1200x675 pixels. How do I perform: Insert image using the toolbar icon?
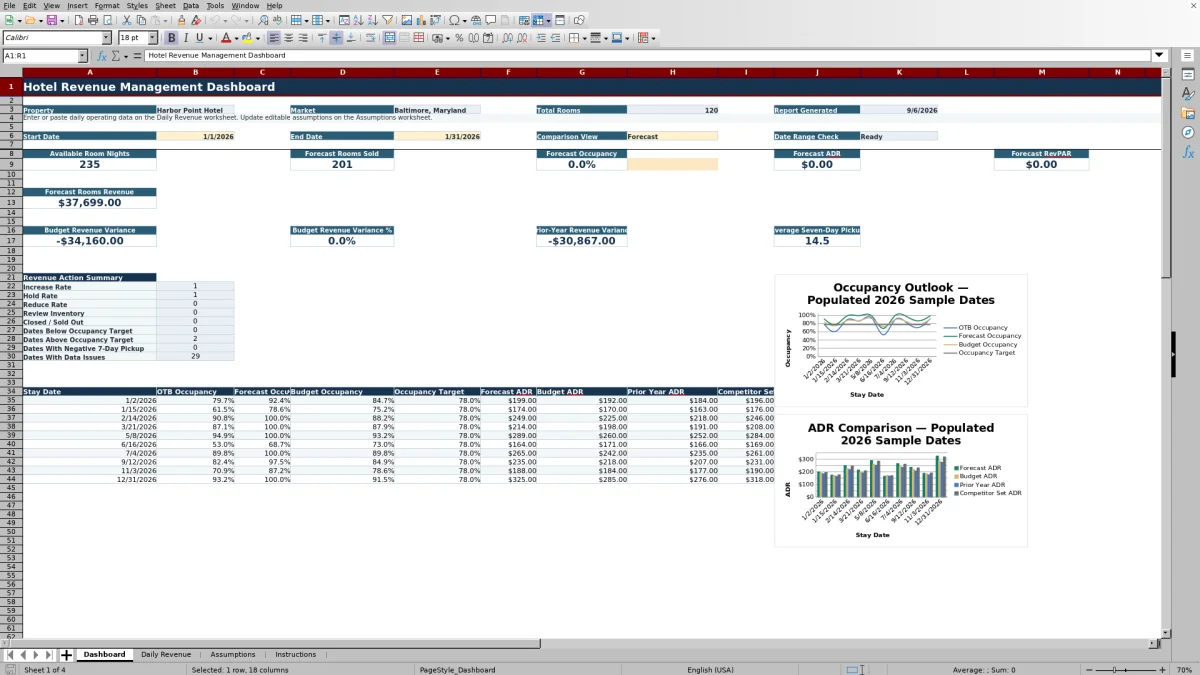pos(406,20)
